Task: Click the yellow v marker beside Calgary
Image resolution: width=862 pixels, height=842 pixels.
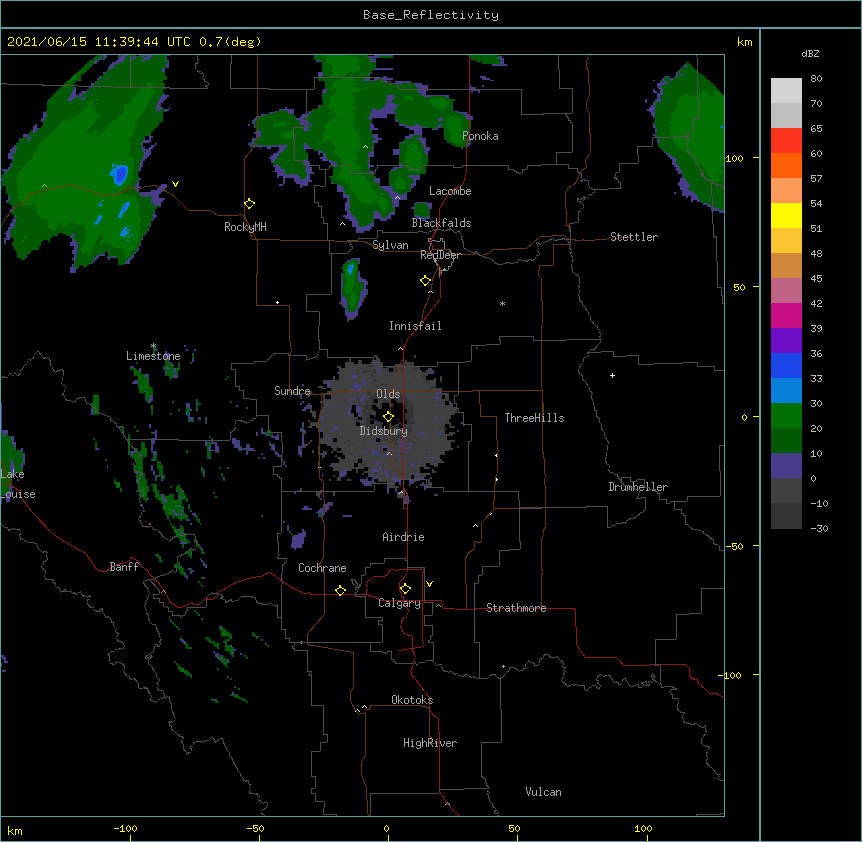Action: [x=429, y=584]
